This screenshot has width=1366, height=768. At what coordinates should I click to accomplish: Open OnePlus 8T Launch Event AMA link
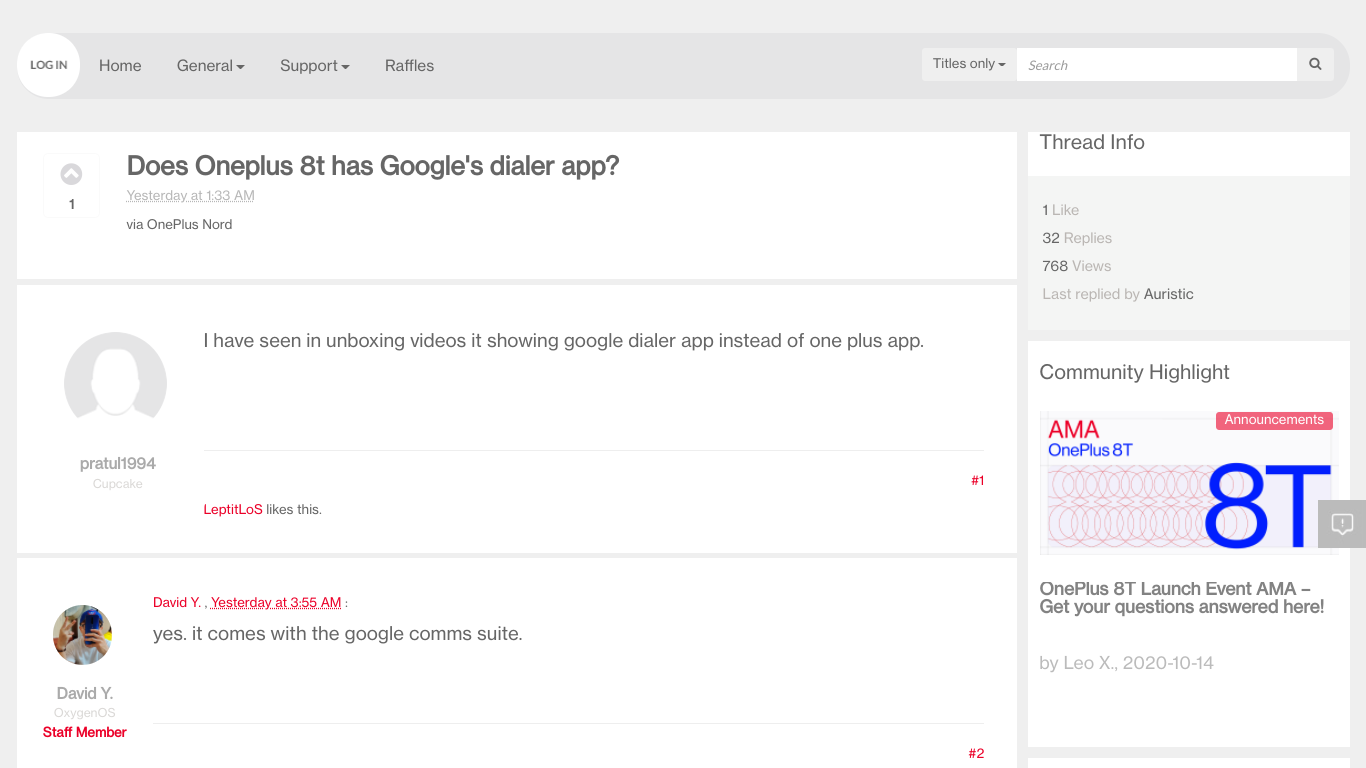1182,598
